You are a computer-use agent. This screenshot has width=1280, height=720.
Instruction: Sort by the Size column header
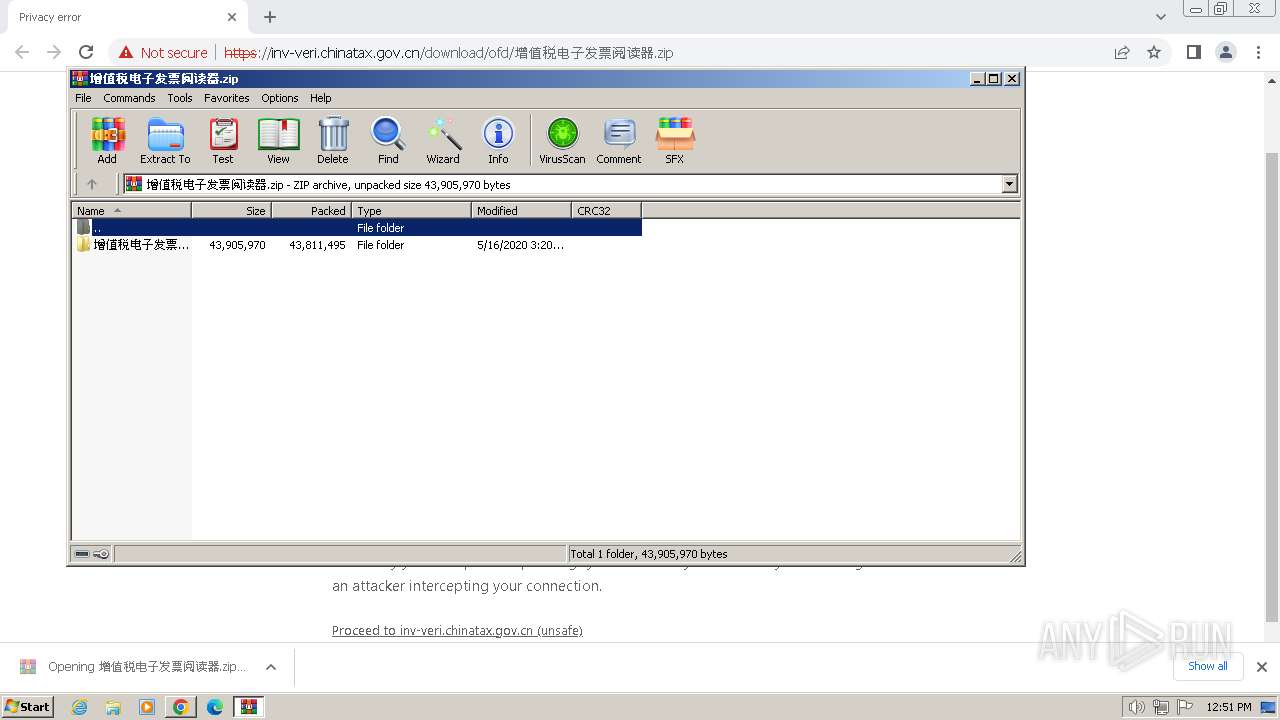pos(231,210)
